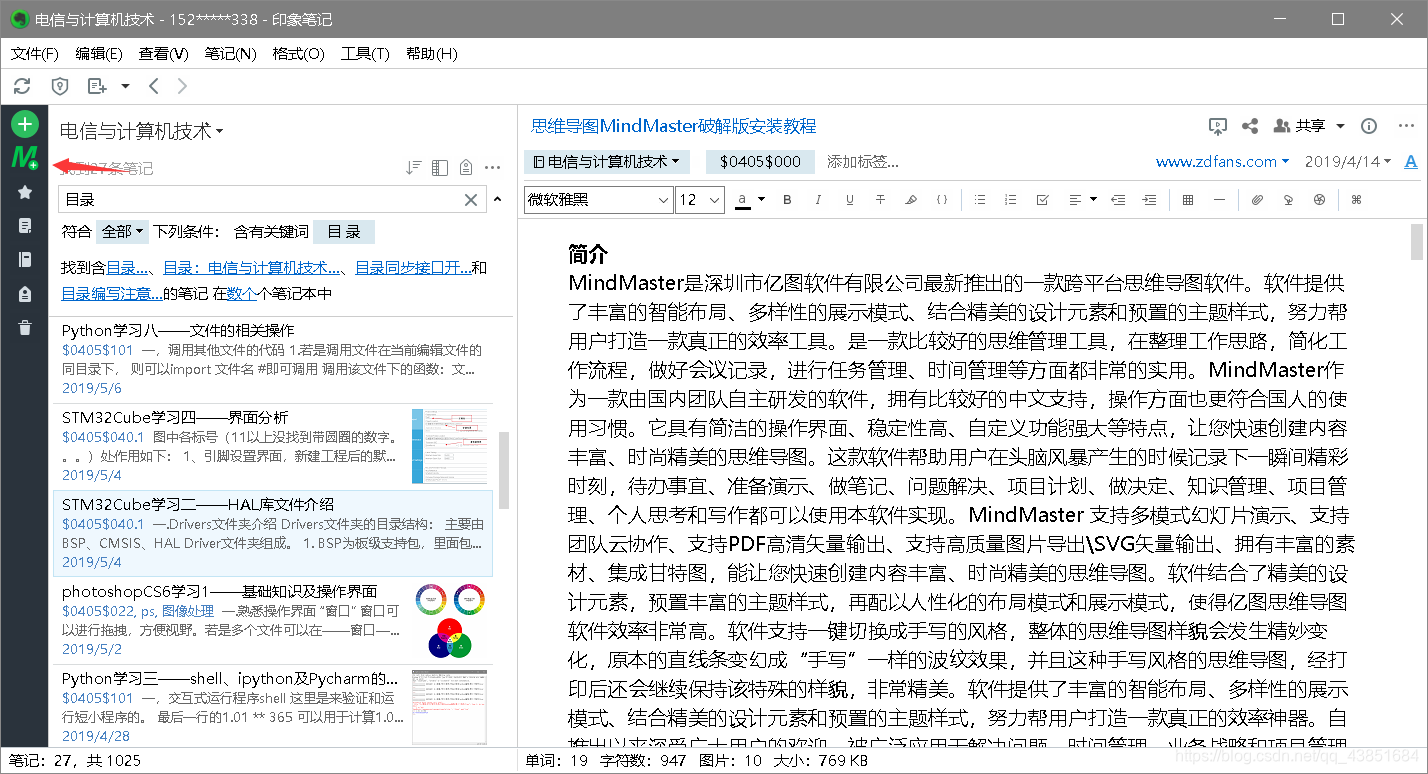Click the green M new Markdown note icon
The image size is (1428, 774).
pos(25,158)
